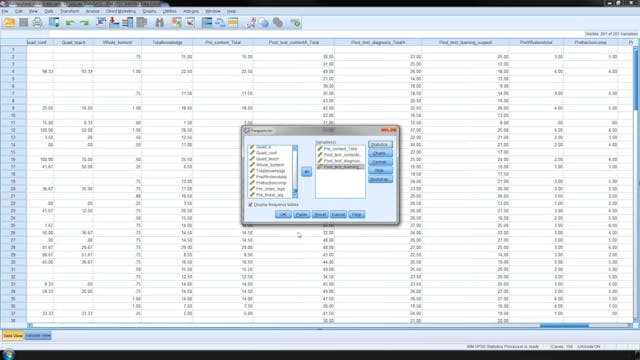Toggle Display frequency tables checkbox
Screen dimensions: 640x360
click(251, 204)
